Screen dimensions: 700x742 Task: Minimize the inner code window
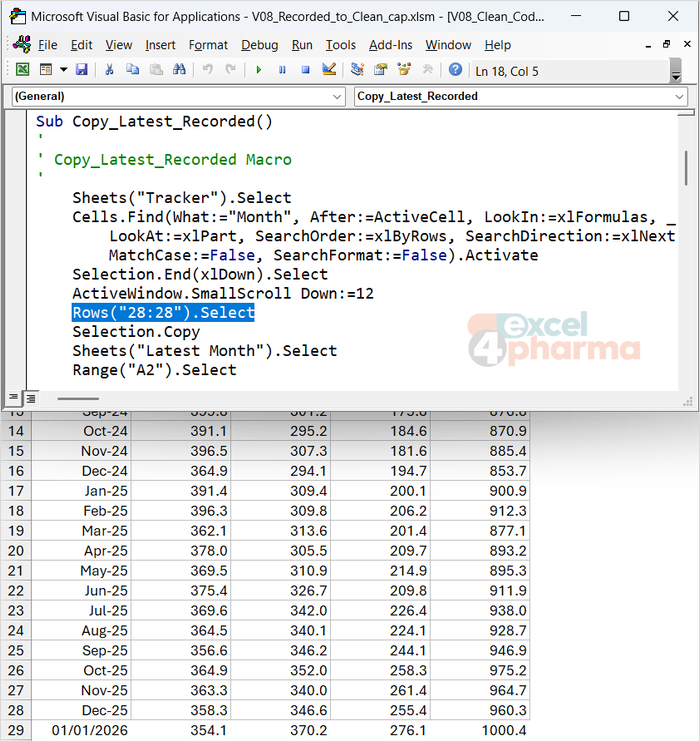pyautogui.click(x=648, y=45)
